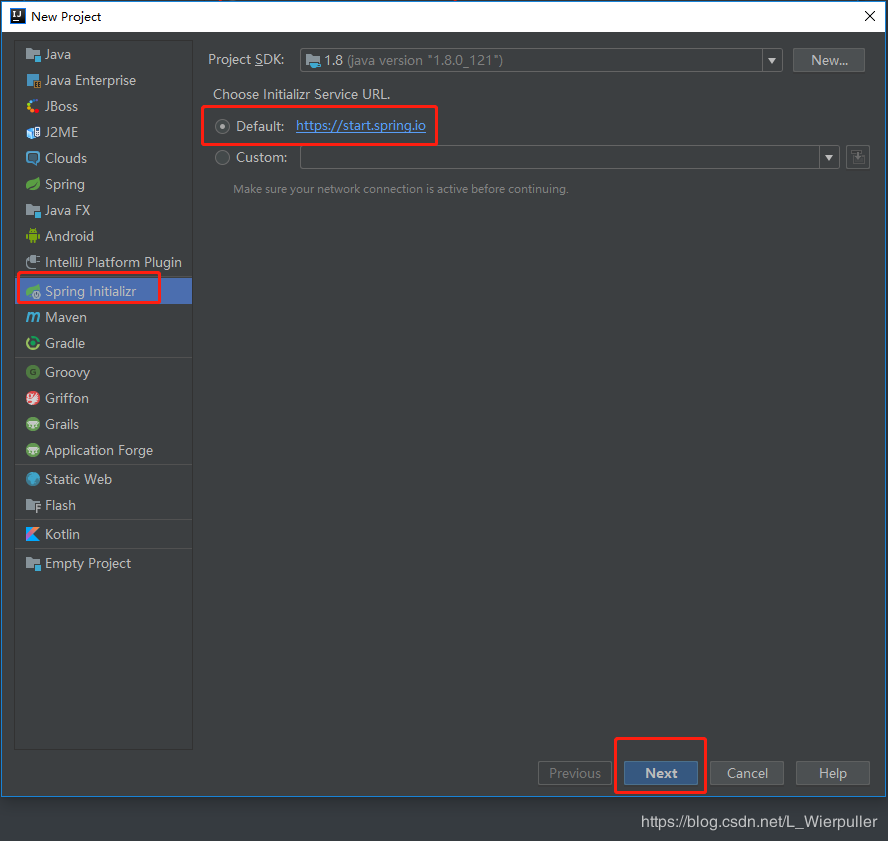
Task: Choose Empty Project type
Action: pos(104,563)
